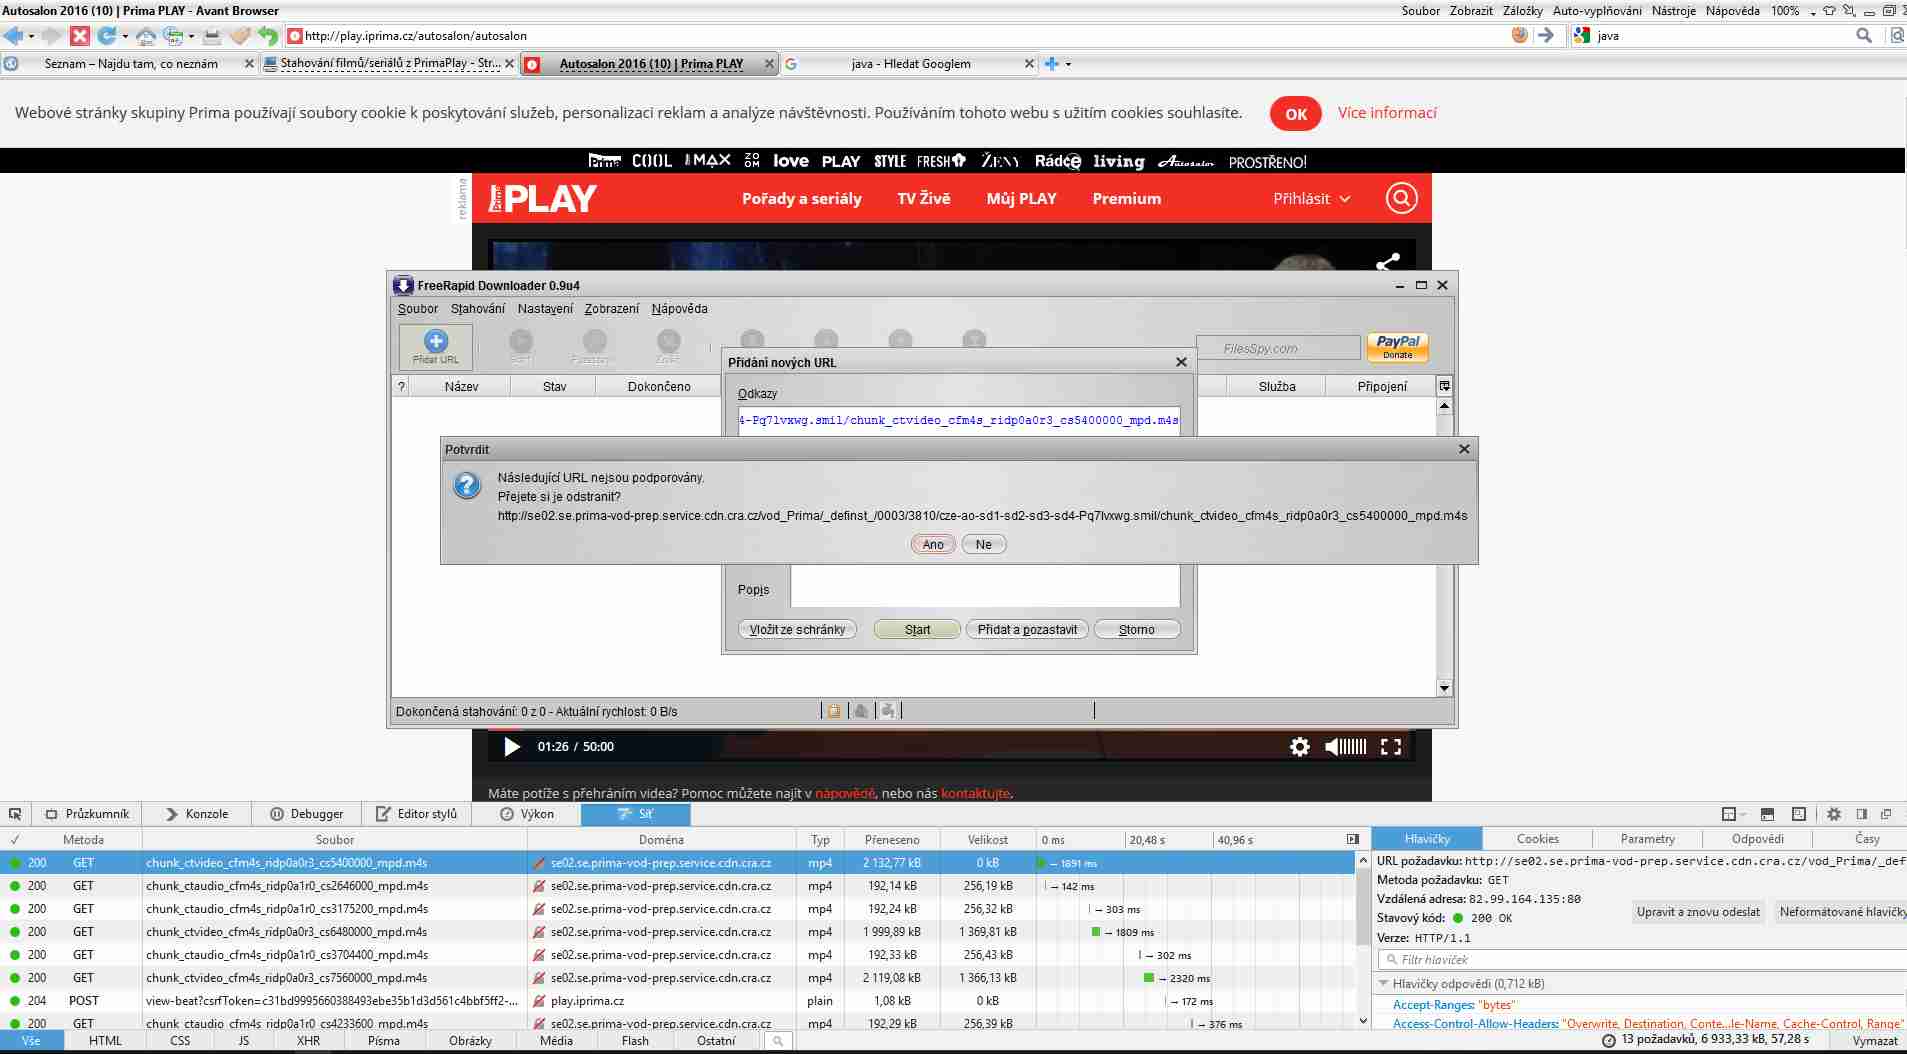The width and height of the screenshot is (1907, 1054).
Task: Click the network list scrollbar down arrow
Action: tap(1363, 1021)
